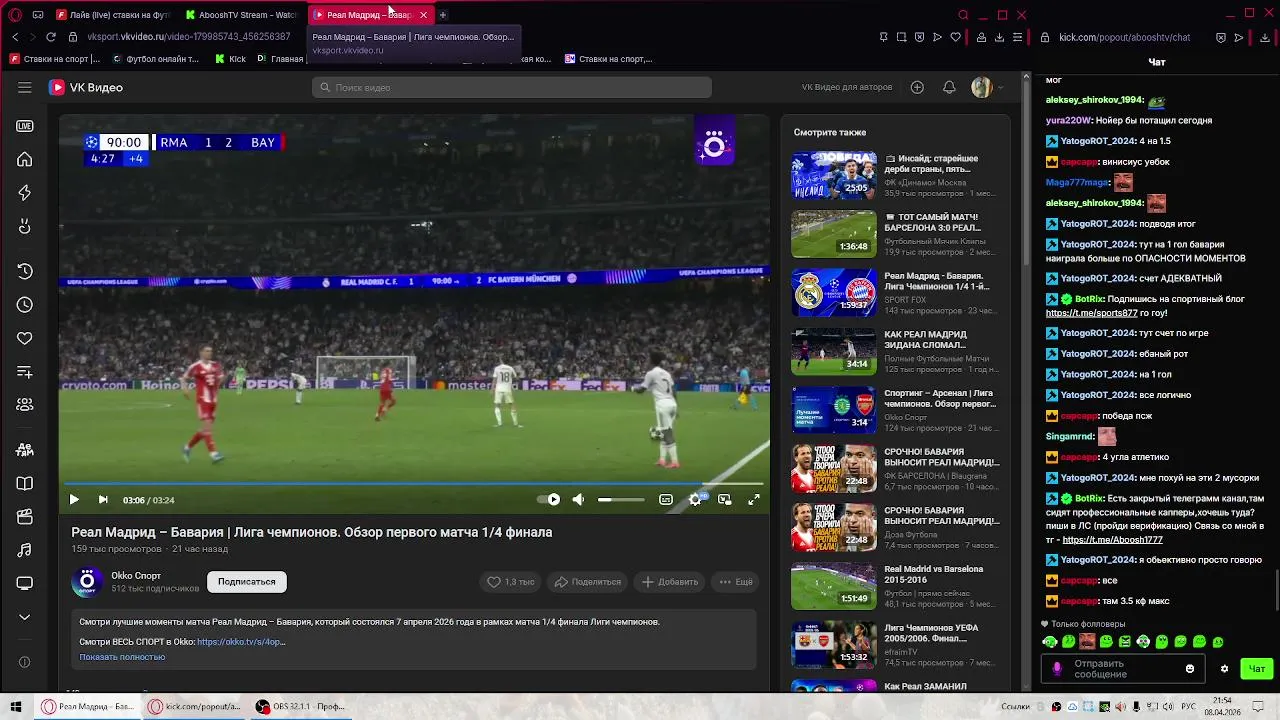Open Real Madrid vs Barselona 2015-2016 video

tap(895, 586)
